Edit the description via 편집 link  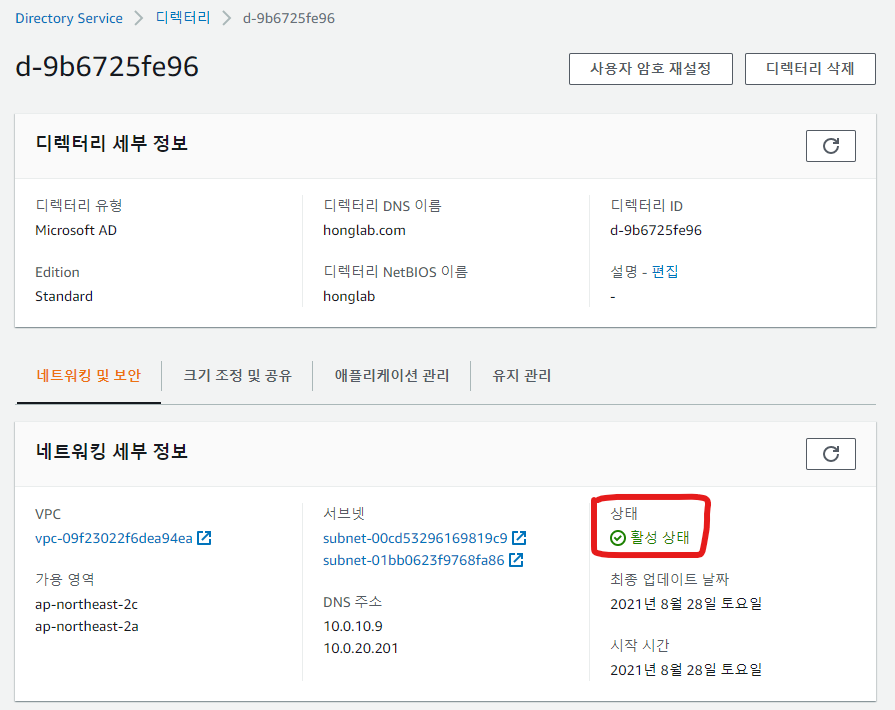point(665,271)
